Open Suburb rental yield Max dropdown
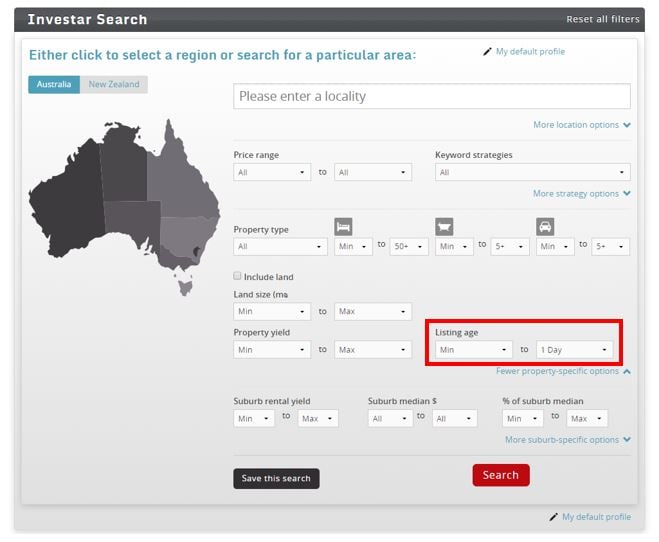 pos(318,418)
